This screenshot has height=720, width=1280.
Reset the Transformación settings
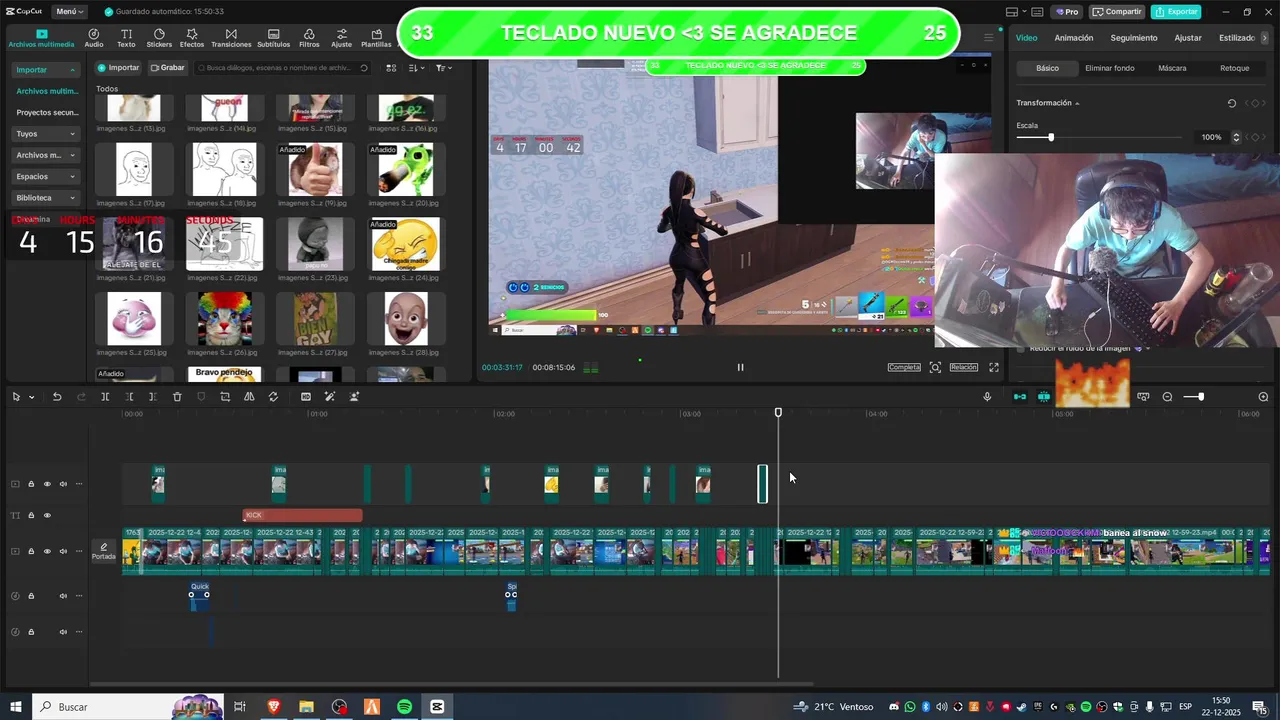[1232, 103]
